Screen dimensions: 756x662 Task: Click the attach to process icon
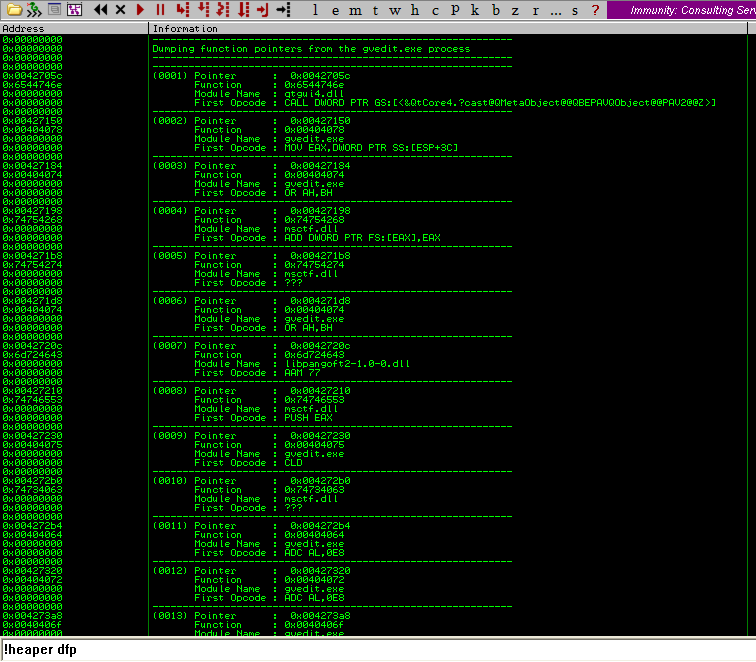34,9
